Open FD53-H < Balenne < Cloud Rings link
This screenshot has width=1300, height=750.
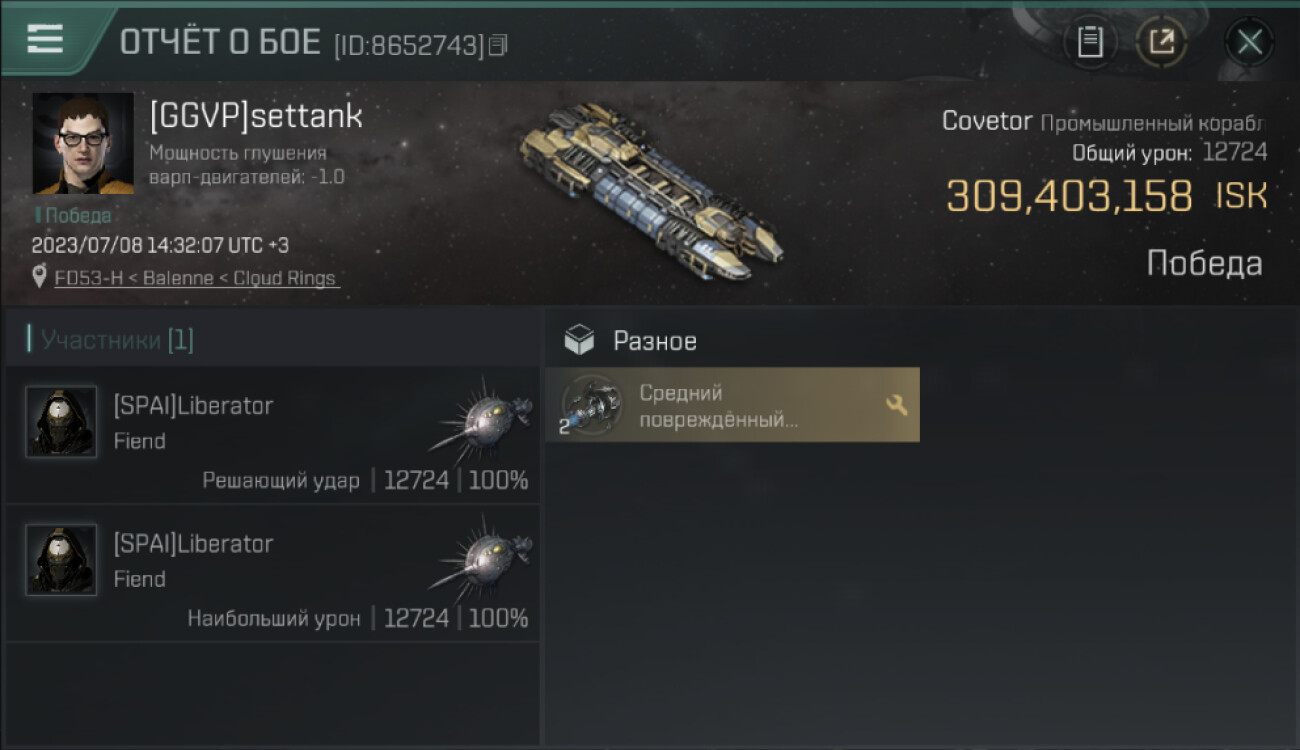(x=196, y=278)
